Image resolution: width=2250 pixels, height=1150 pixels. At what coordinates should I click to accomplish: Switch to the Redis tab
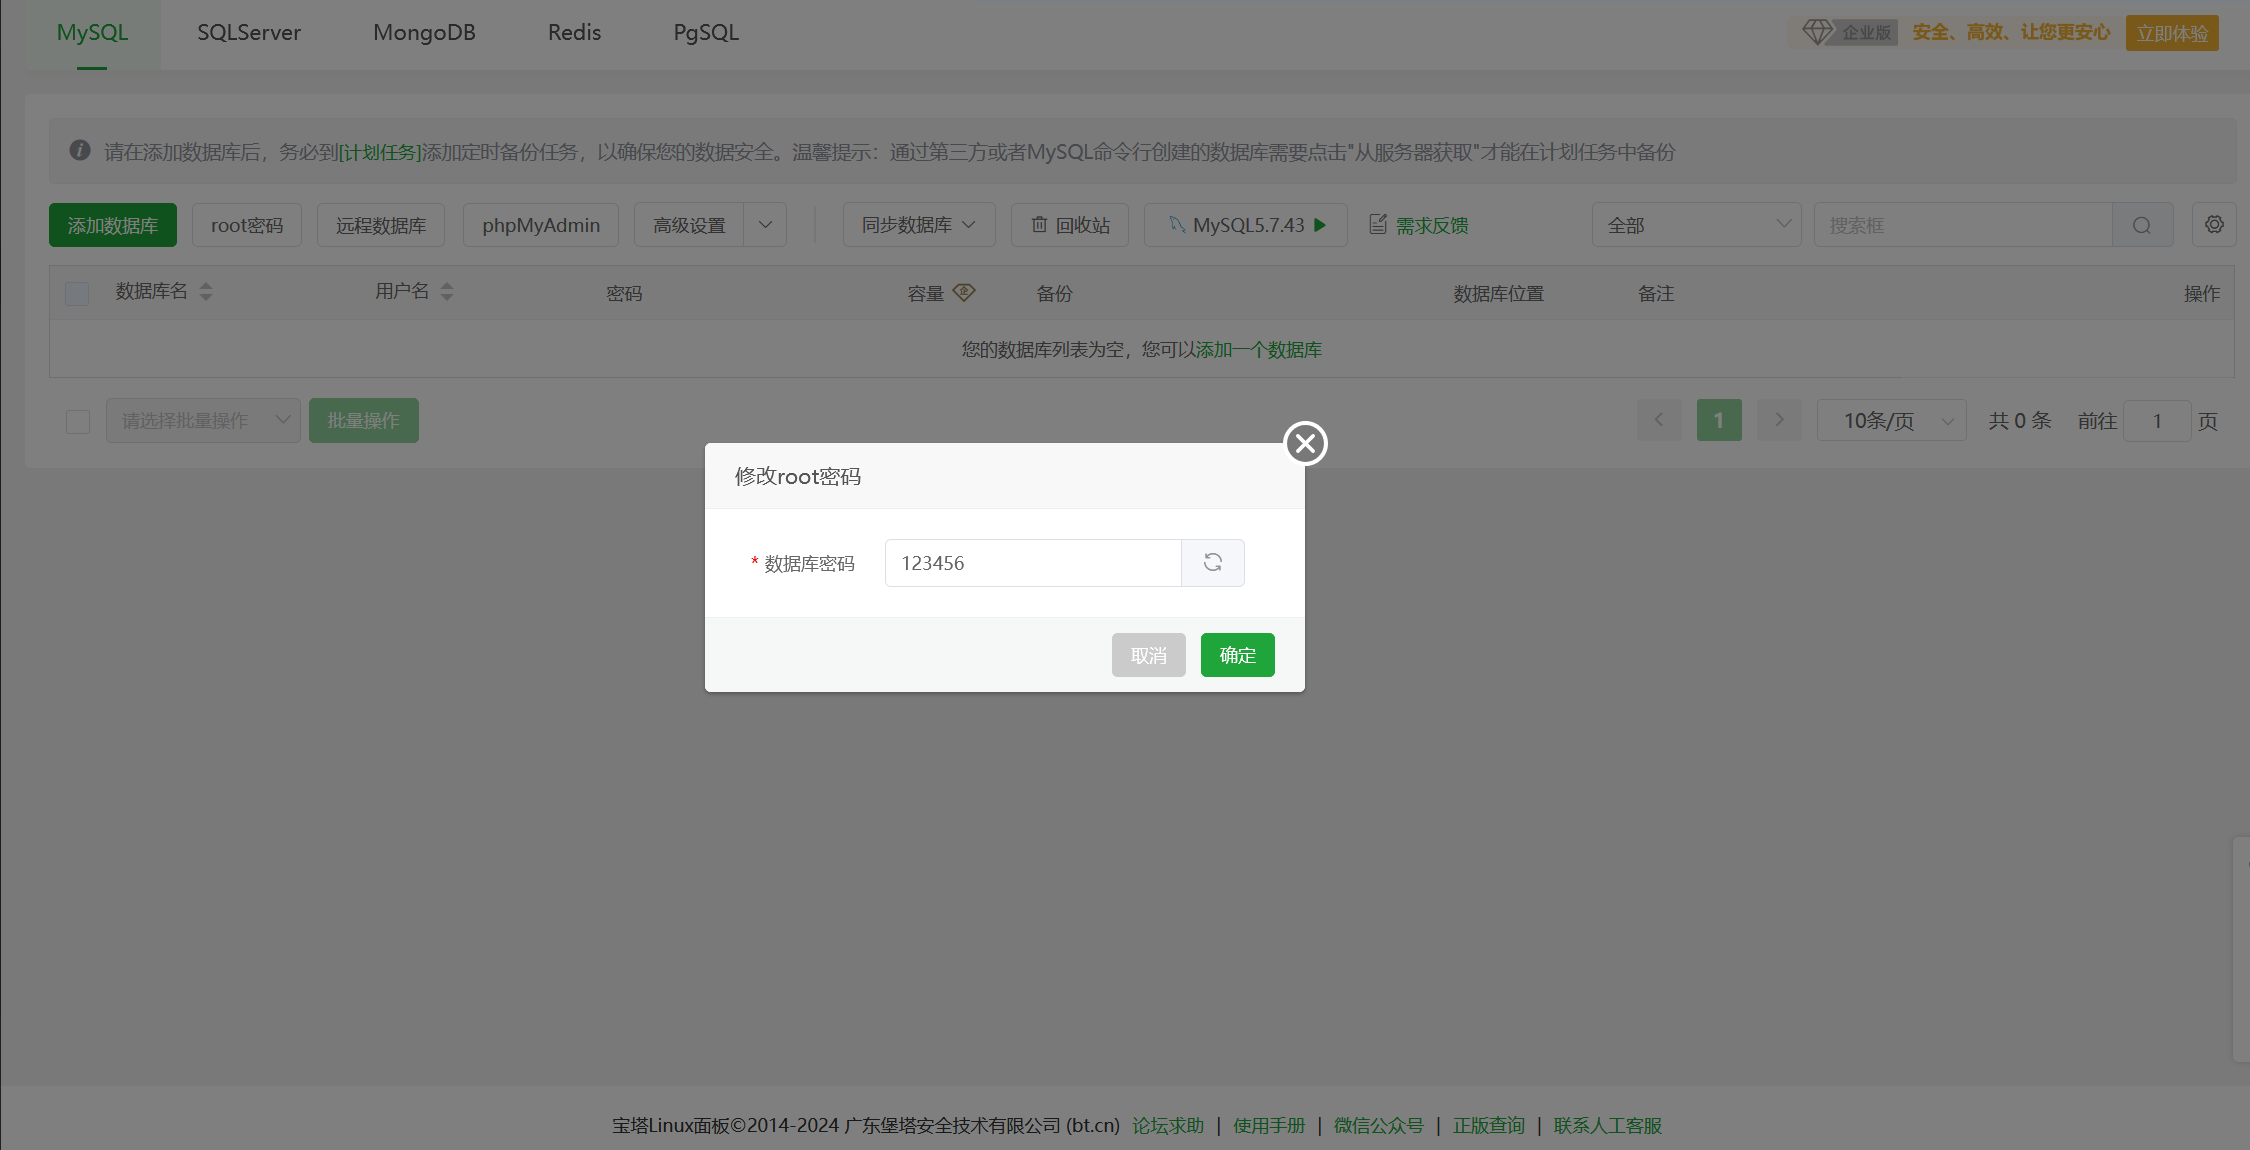tap(574, 33)
